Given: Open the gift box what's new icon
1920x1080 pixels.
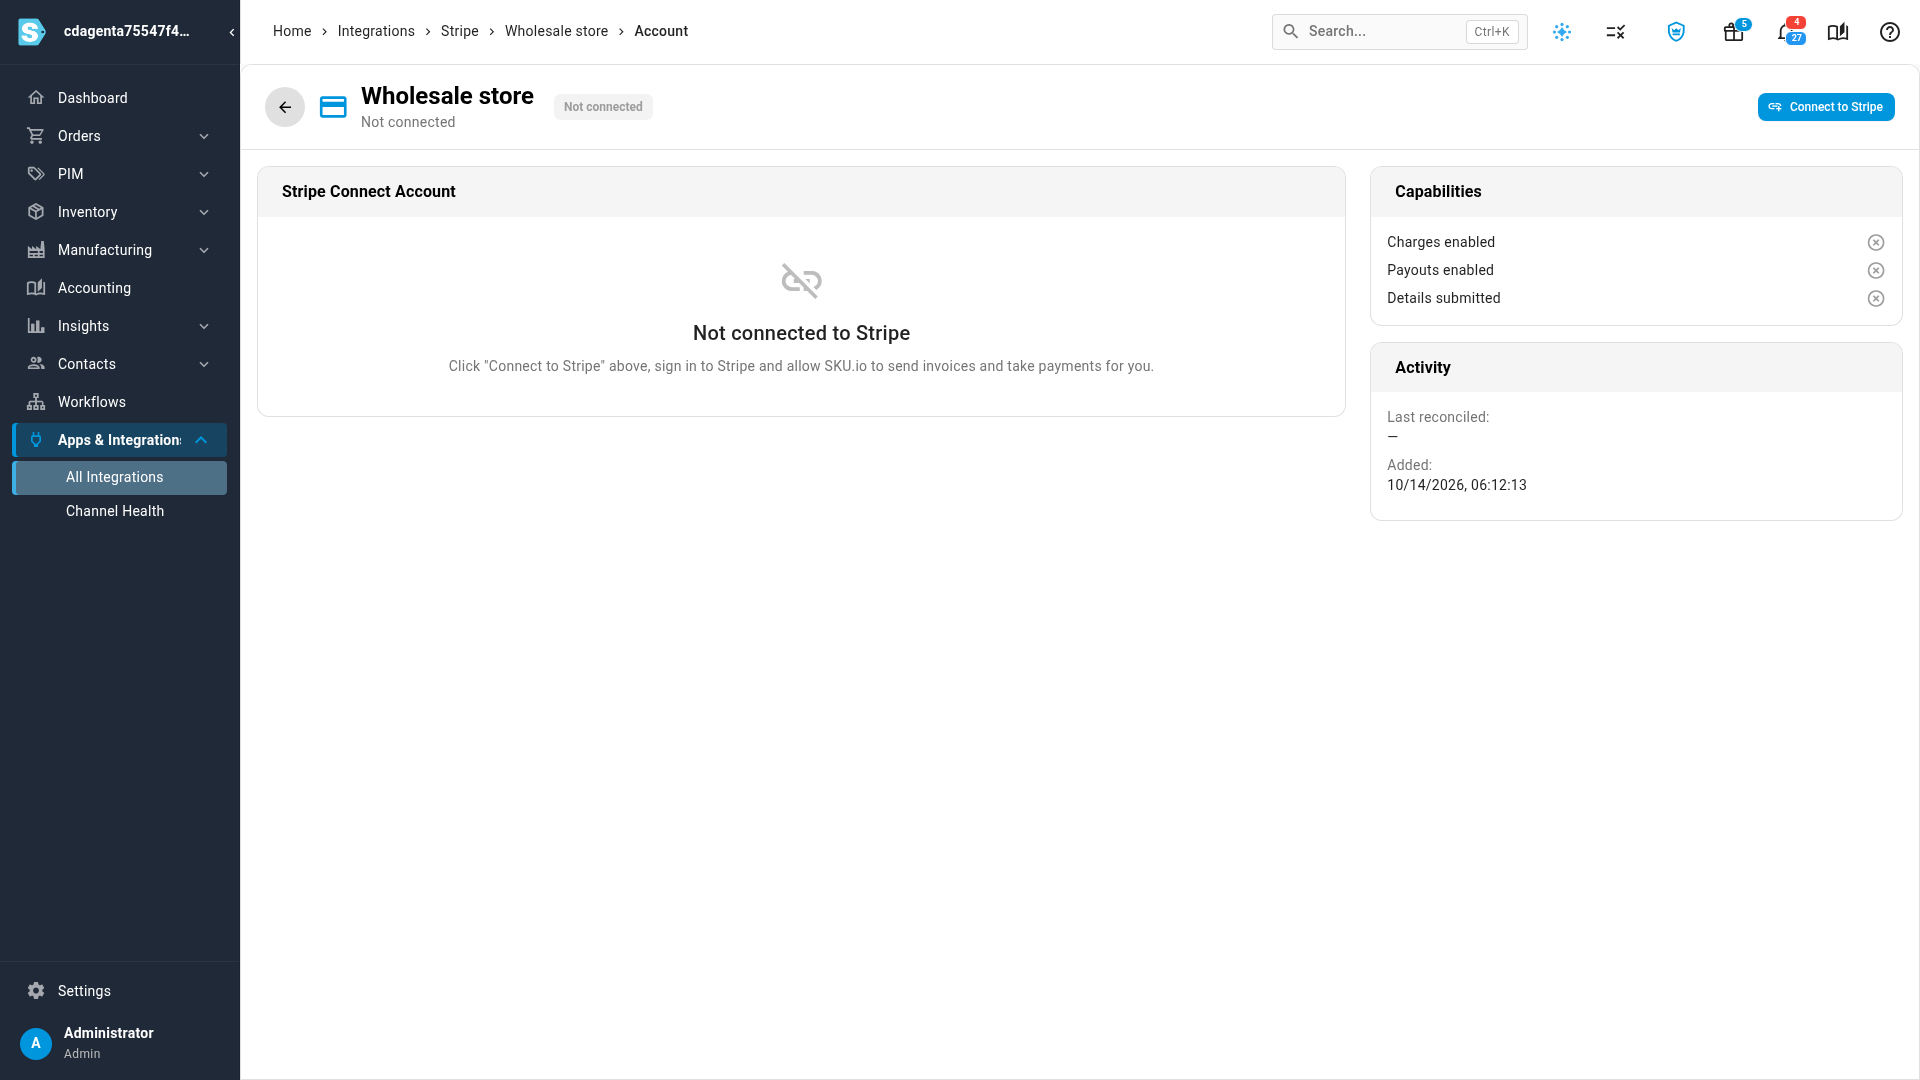Looking at the screenshot, I should (1734, 32).
